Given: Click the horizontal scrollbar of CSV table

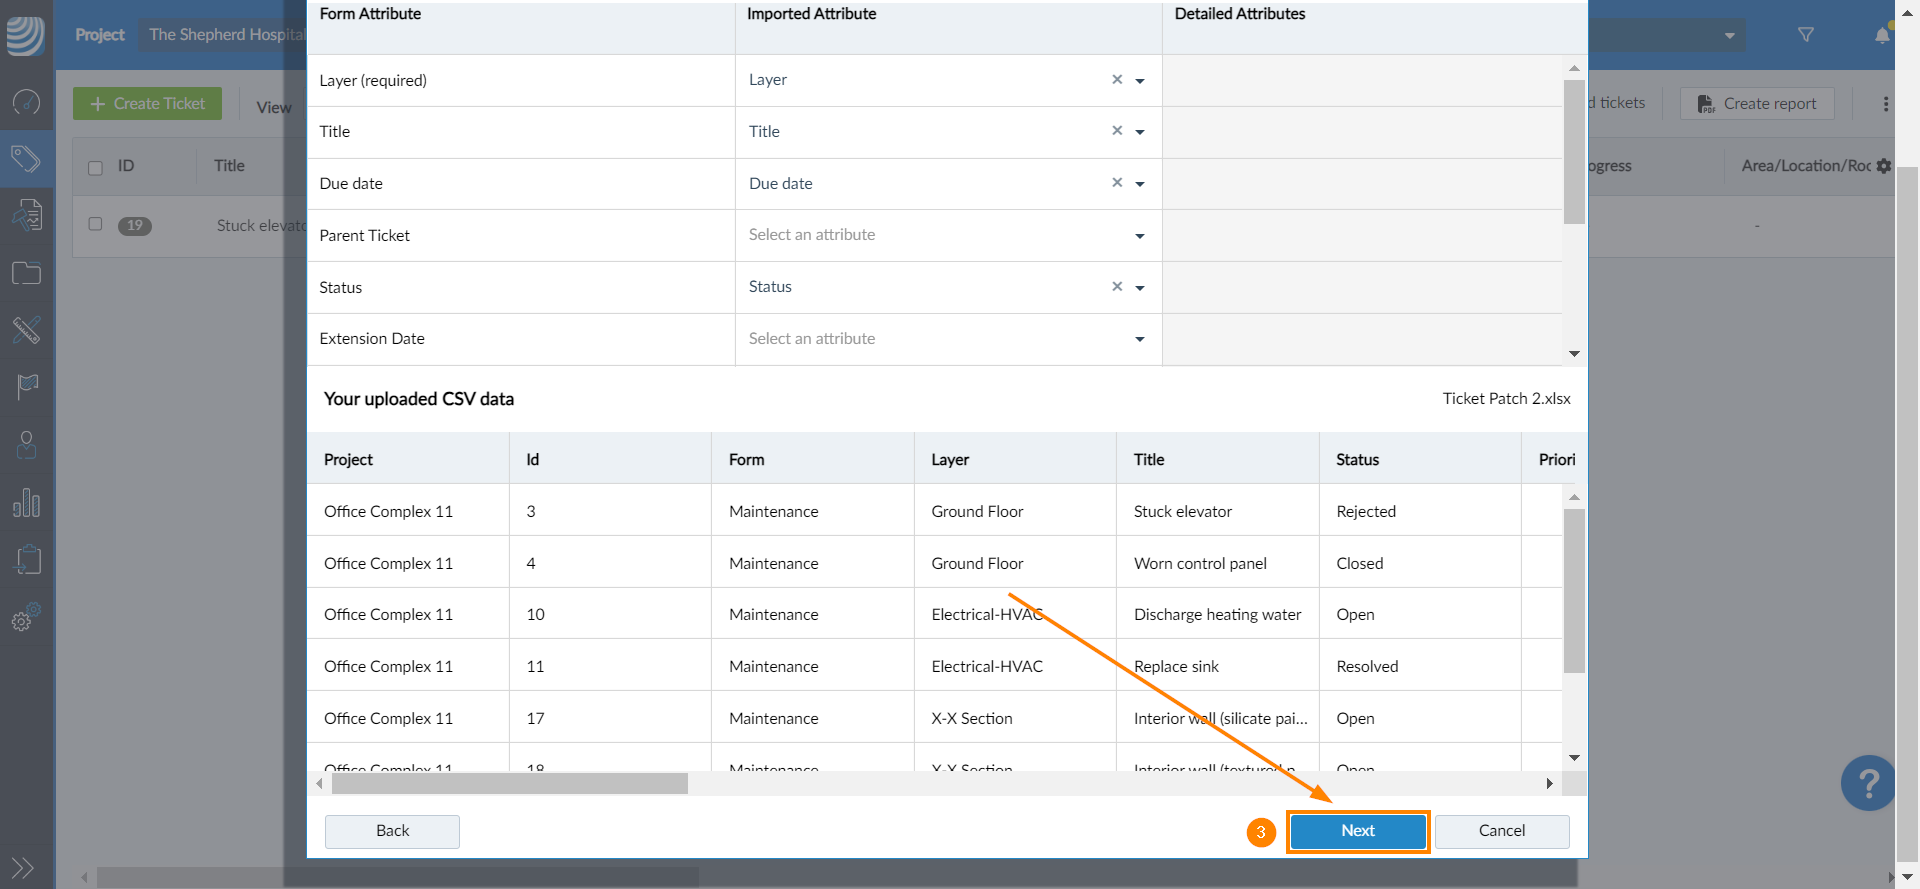Looking at the screenshot, I should [510, 784].
